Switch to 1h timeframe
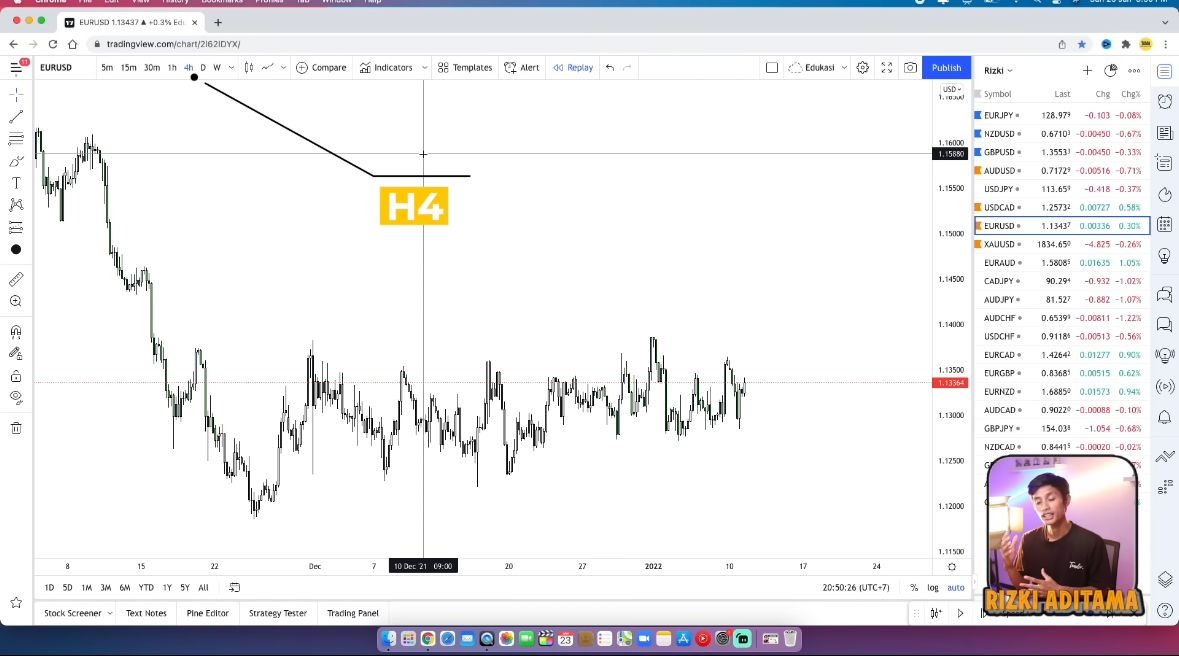The image size is (1179, 656). [172, 68]
